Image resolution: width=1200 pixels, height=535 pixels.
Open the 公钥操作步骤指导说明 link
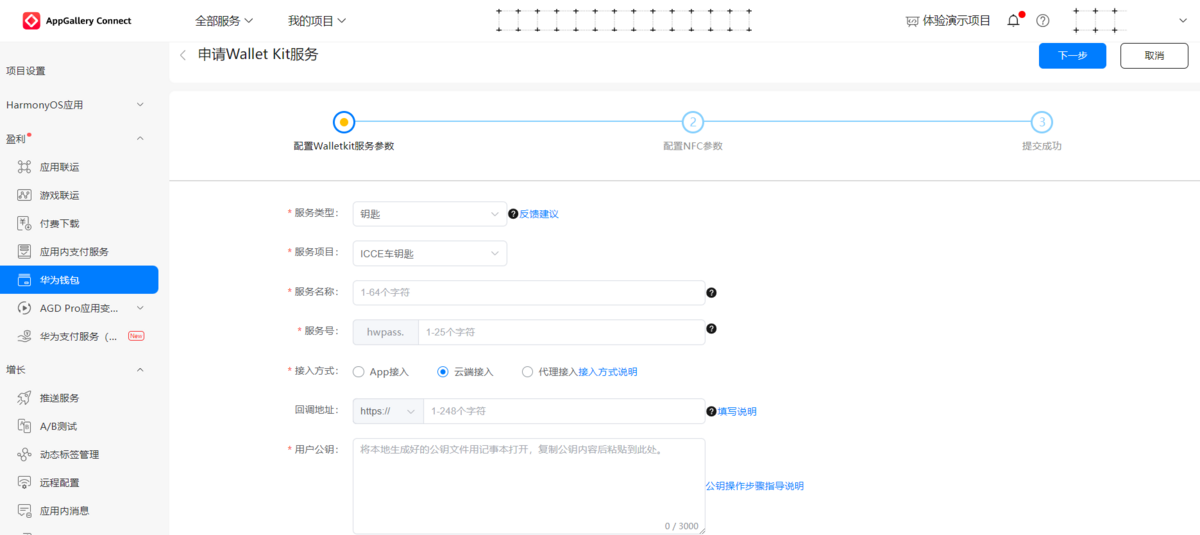pos(754,486)
